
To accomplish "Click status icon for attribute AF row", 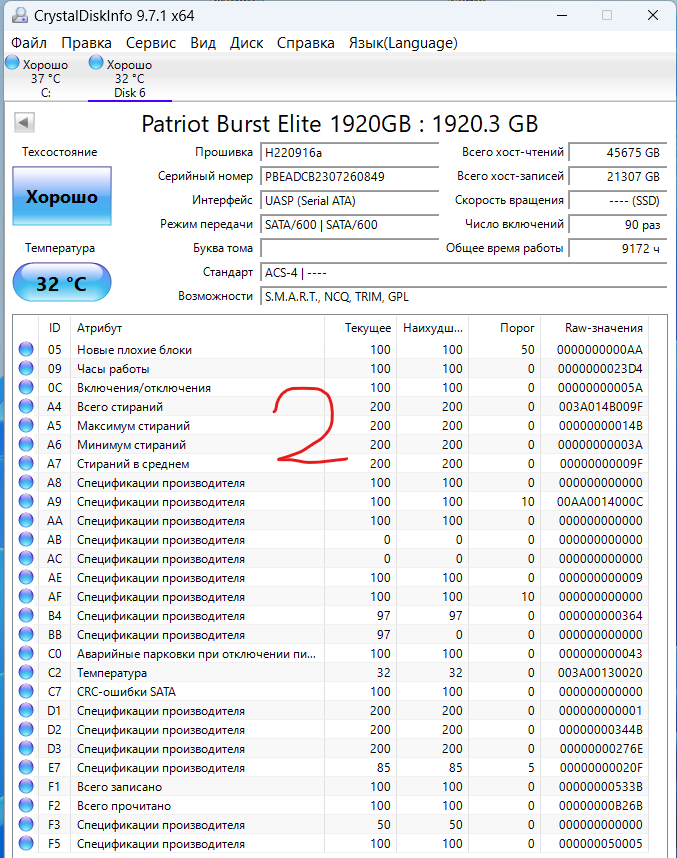I will click(x=26, y=596).
